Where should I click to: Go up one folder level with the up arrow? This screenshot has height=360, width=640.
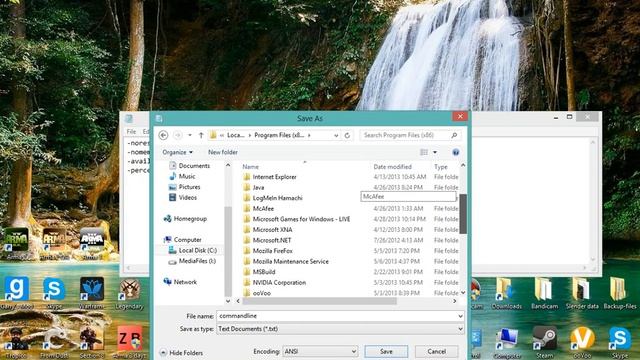201,135
